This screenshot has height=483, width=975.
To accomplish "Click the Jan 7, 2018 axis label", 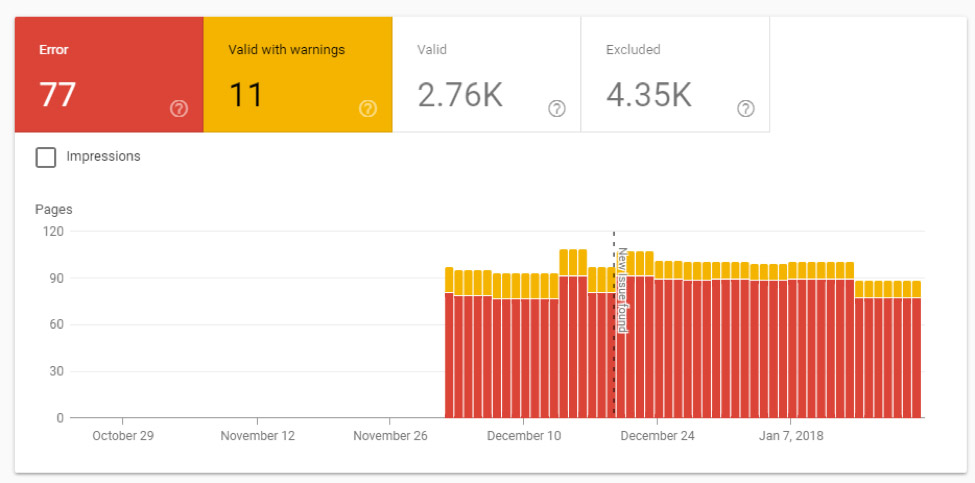I will coord(790,436).
